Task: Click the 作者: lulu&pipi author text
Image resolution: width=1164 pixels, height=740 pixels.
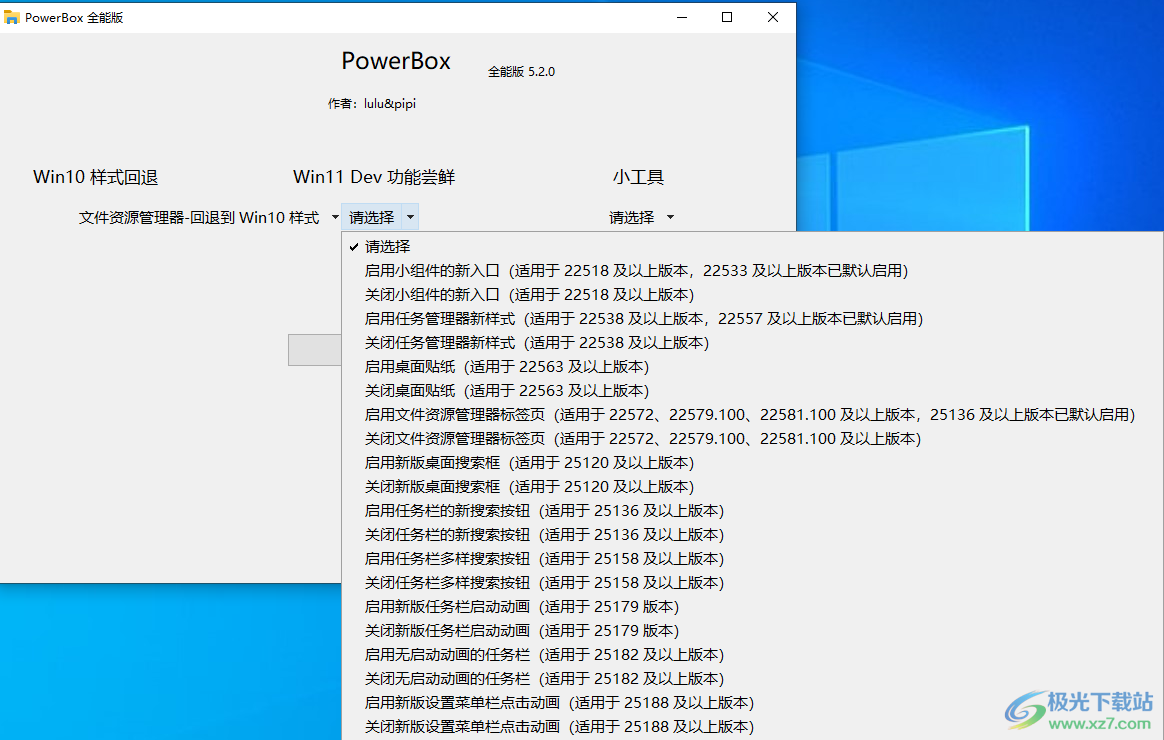Action: click(x=372, y=104)
